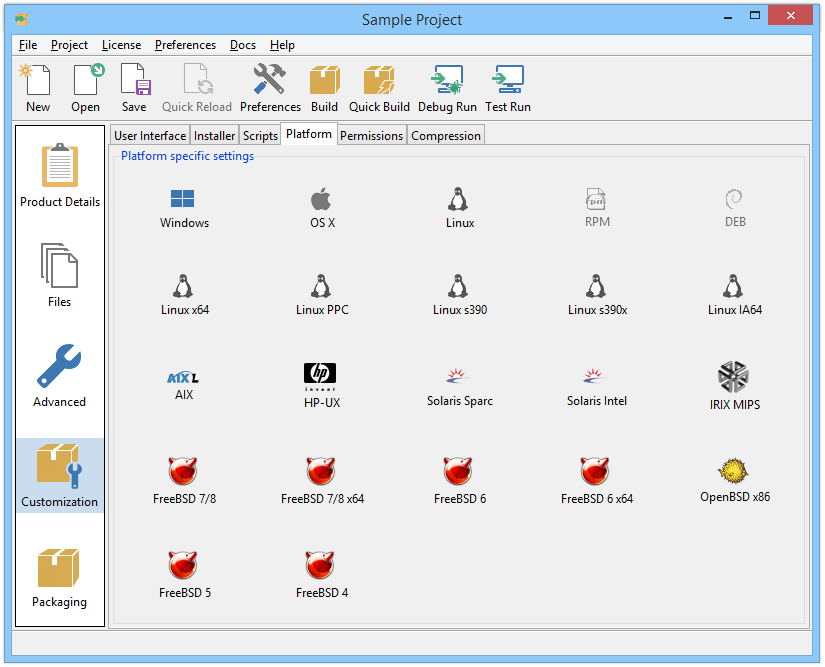Image resolution: width=825 pixels, height=667 pixels.
Task: Select the IRIX MIPS platform icon
Action: click(734, 380)
